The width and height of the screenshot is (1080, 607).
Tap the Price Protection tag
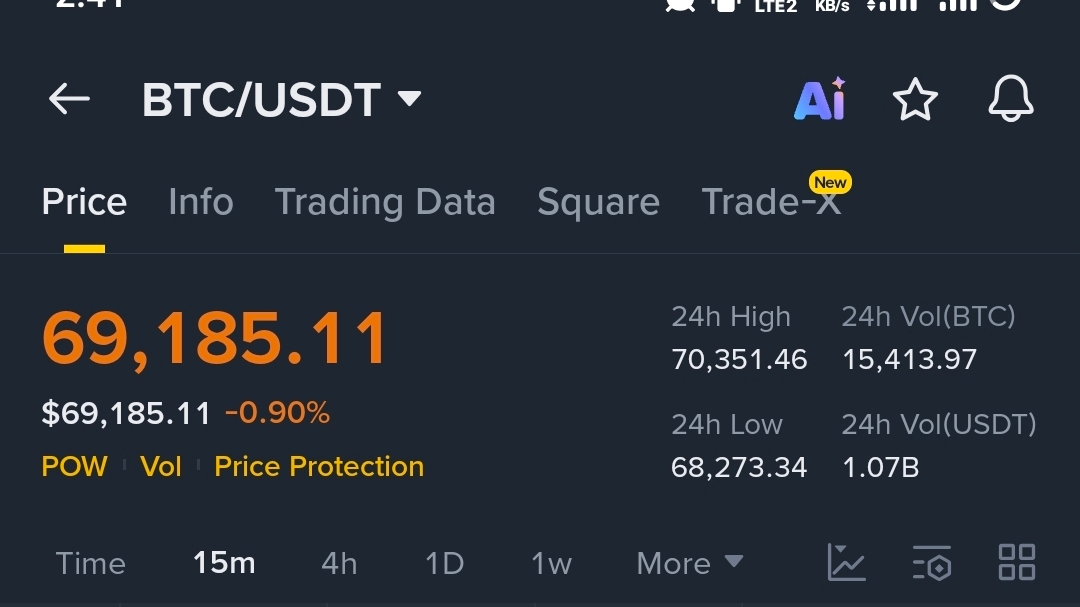point(319,466)
